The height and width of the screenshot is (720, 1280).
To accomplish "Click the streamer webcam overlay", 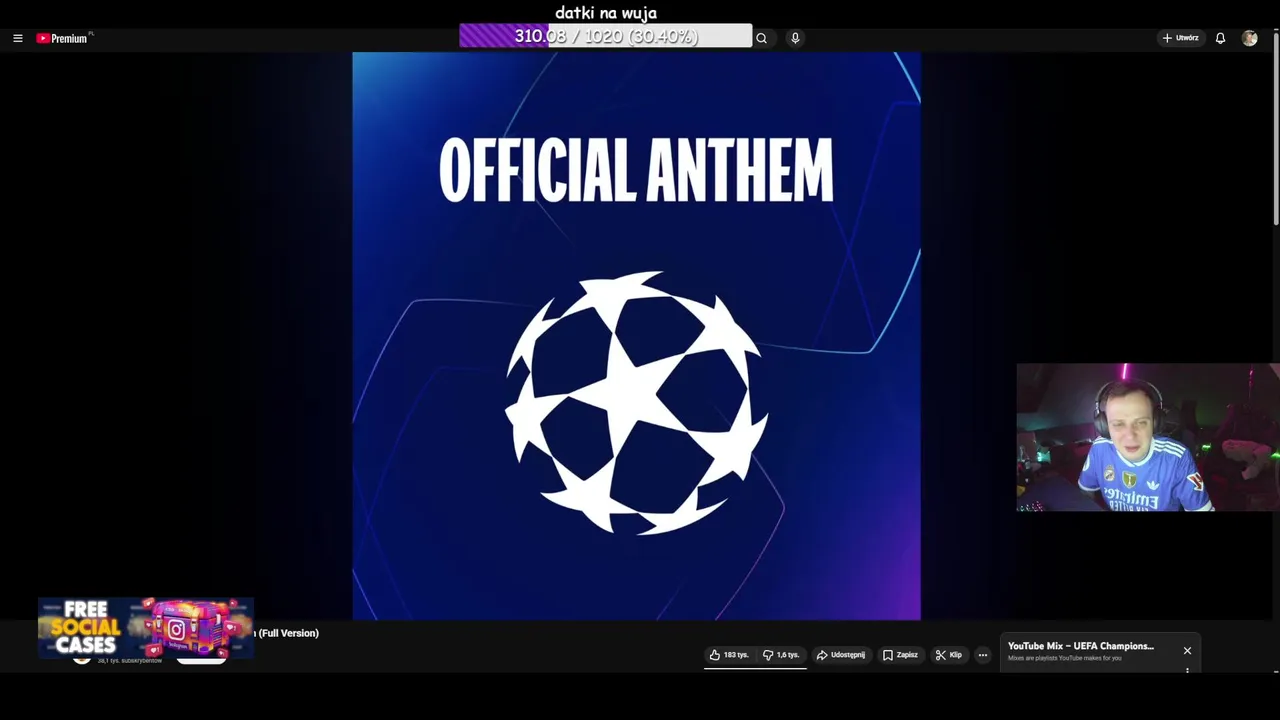I will (1148, 437).
